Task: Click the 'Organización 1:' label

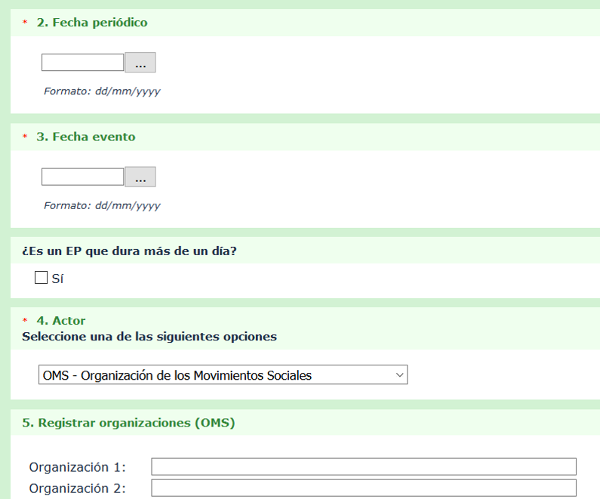Action: 77,467
